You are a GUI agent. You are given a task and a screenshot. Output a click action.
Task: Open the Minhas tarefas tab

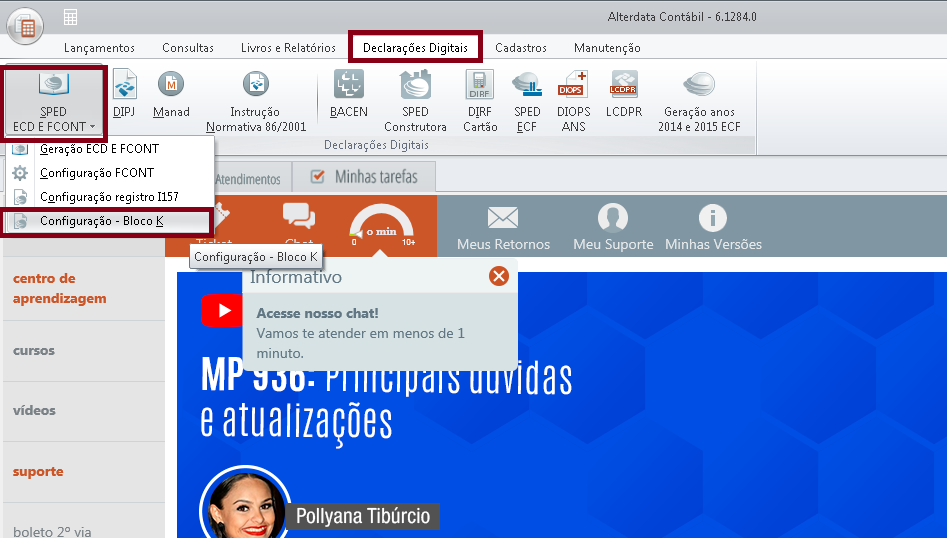(364, 177)
